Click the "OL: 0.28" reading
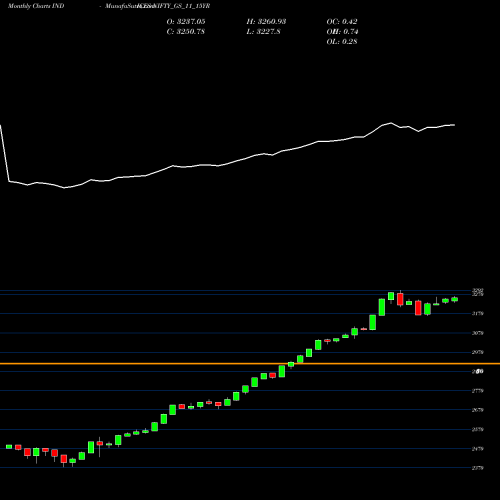Viewport: 500px width, 500px height. (342, 41)
